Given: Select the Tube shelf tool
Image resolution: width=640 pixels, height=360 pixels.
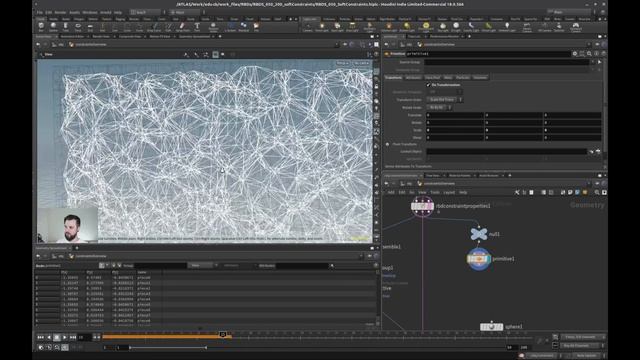Looking at the screenshot, I should point(65,27).
